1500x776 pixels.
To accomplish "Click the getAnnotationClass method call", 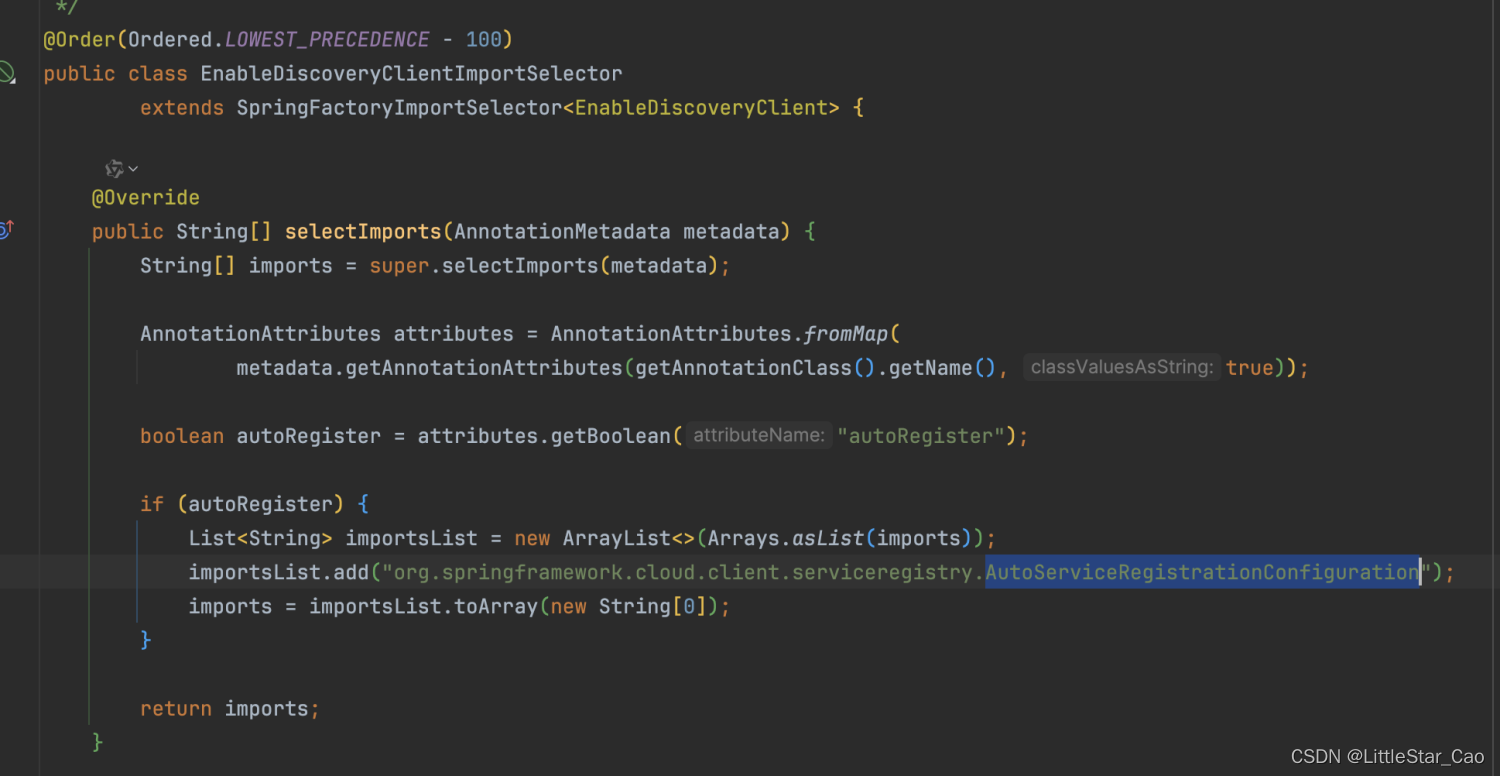I will 743,368.
